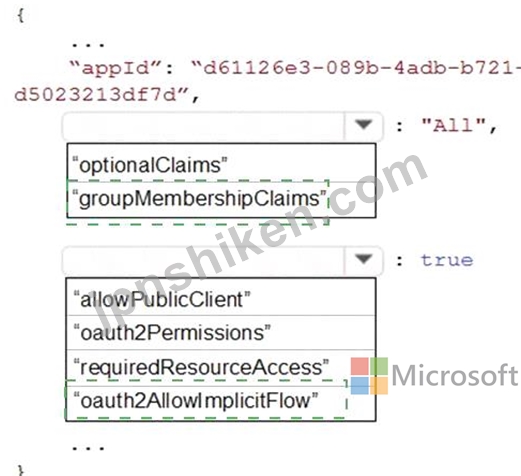Select the "optionalClaims" option
Screen dimensions: 521x476
tap(221, 164)
